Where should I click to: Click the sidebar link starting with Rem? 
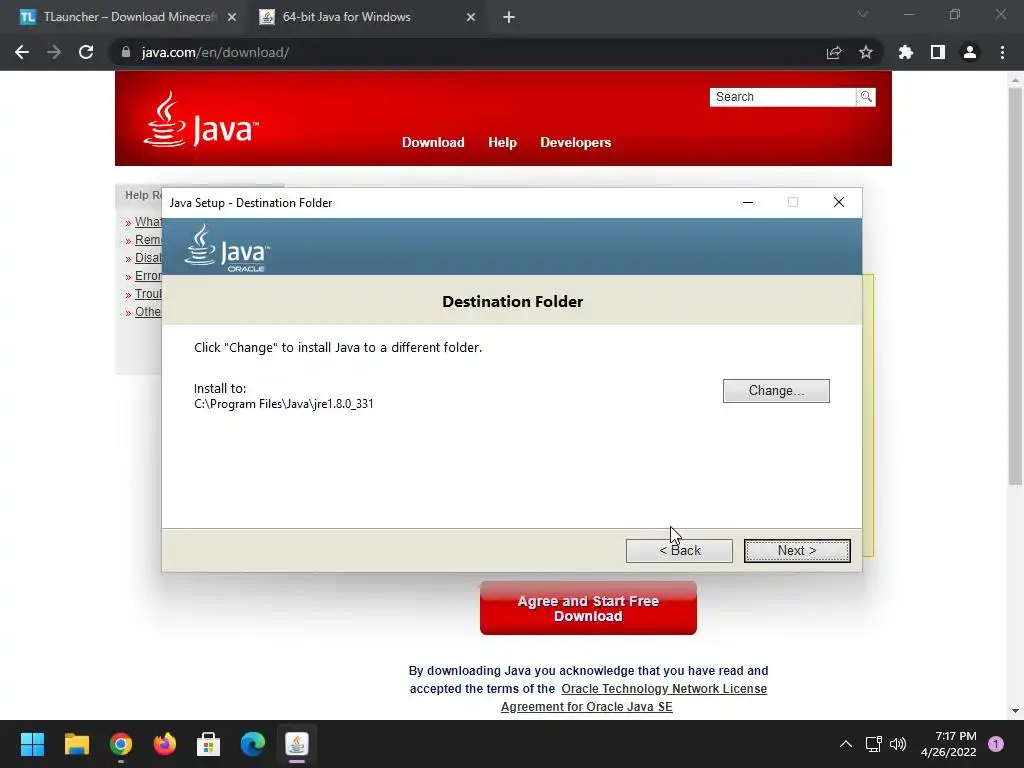148,240
